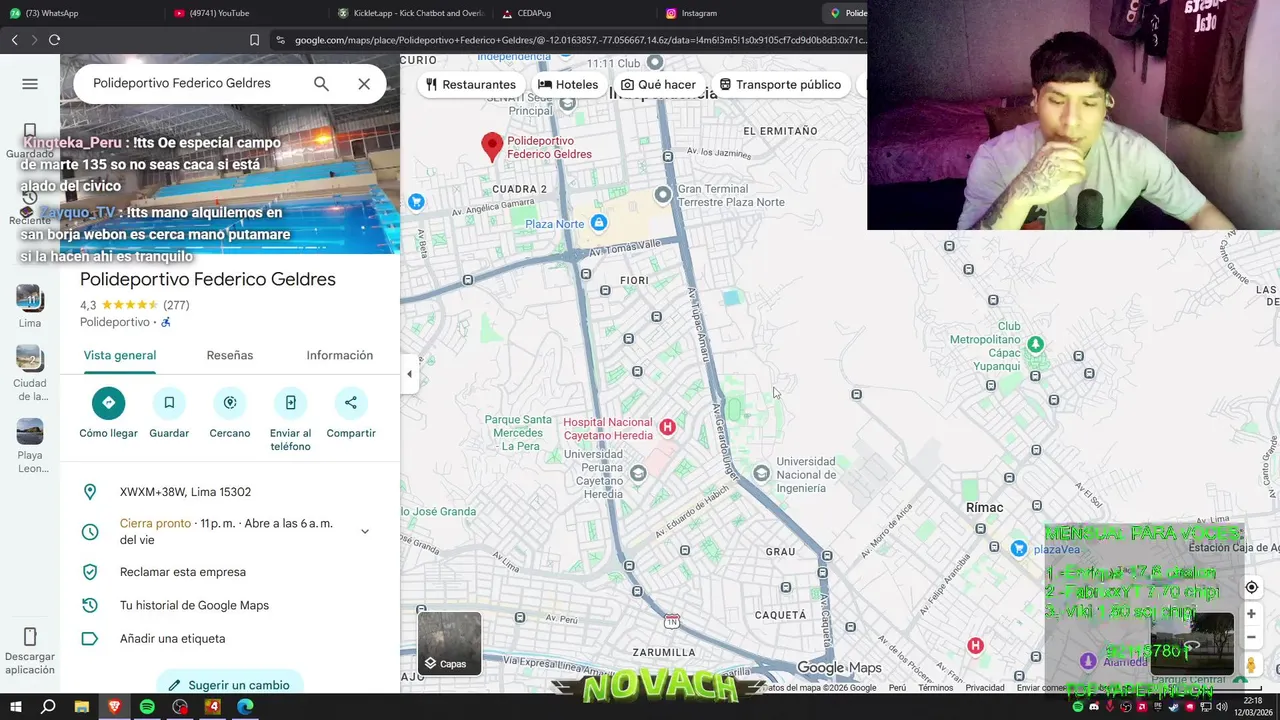
Task: Switch to the CEDAPug browser tab
Action: pyautogui.click(x=575, y=13)
